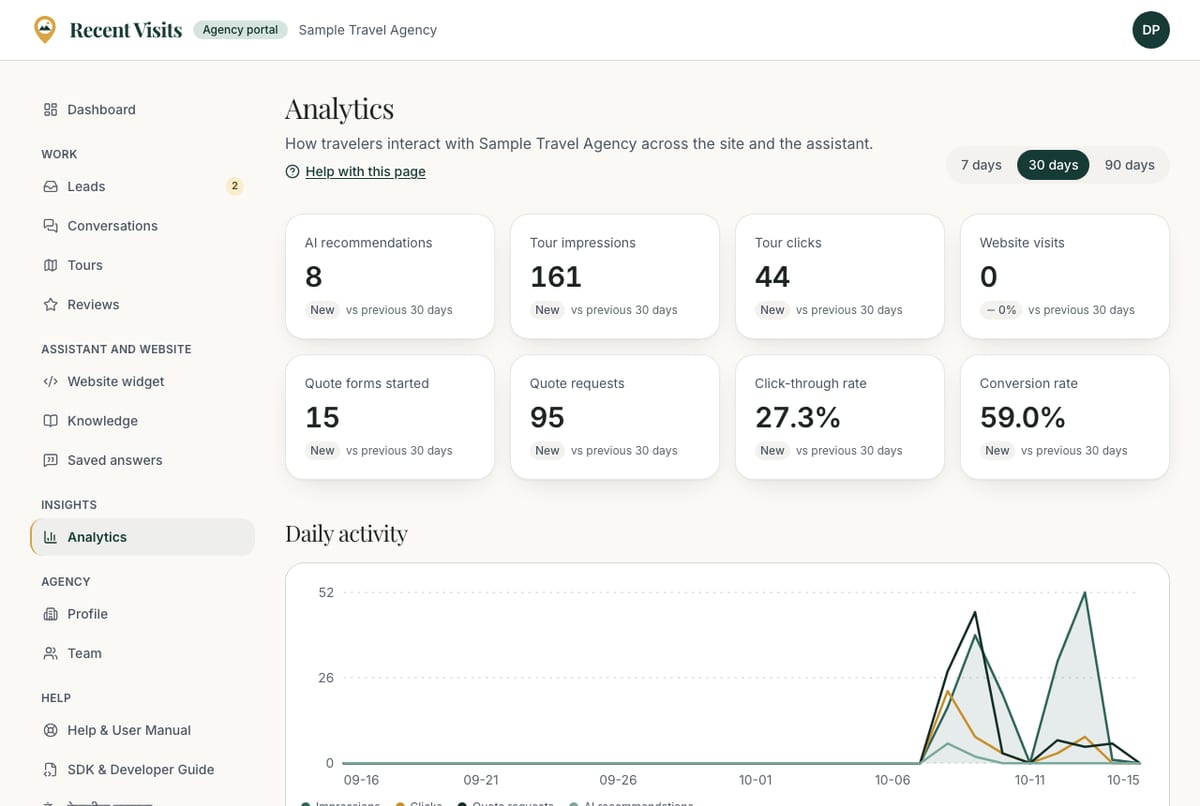Open the Dashboard page
The width and height of the screenshot is (1200, 806).
coord(142,110)
